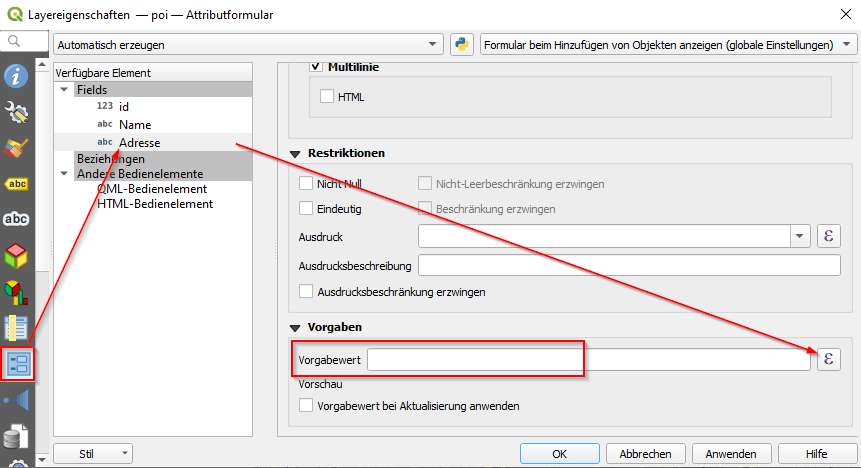Click the Anwenden button
This screenshot has height=468, width=861.
[x=731, y=453]
